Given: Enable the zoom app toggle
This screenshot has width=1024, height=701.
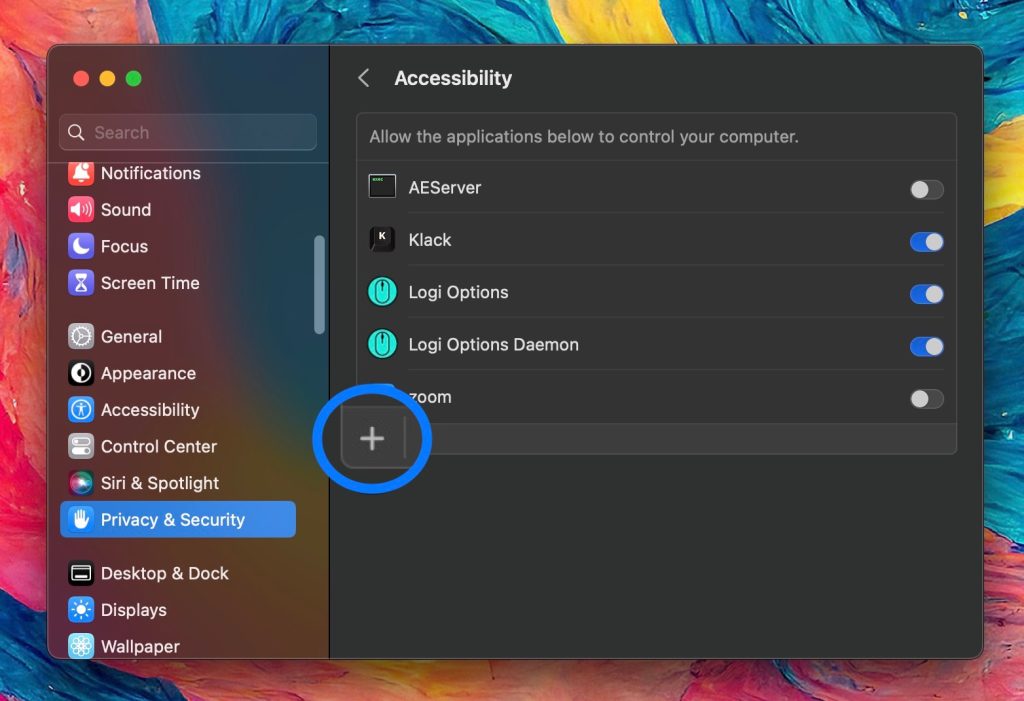Looking at the screenshot, I should (925, 398).
